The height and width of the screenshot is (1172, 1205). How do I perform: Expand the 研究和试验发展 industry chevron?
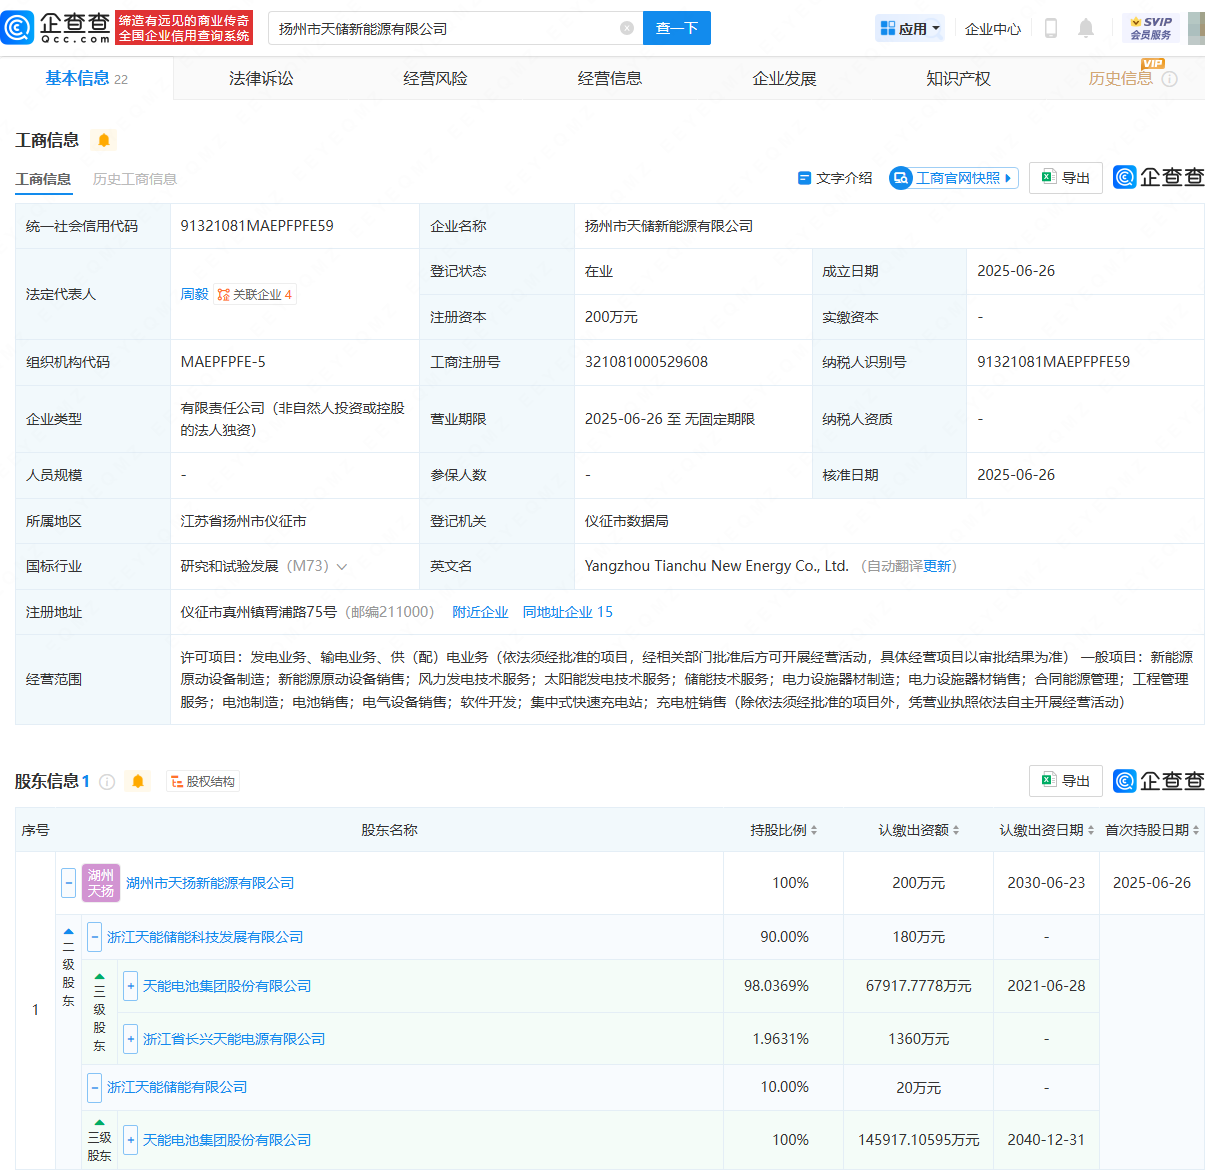pos(342,567)
